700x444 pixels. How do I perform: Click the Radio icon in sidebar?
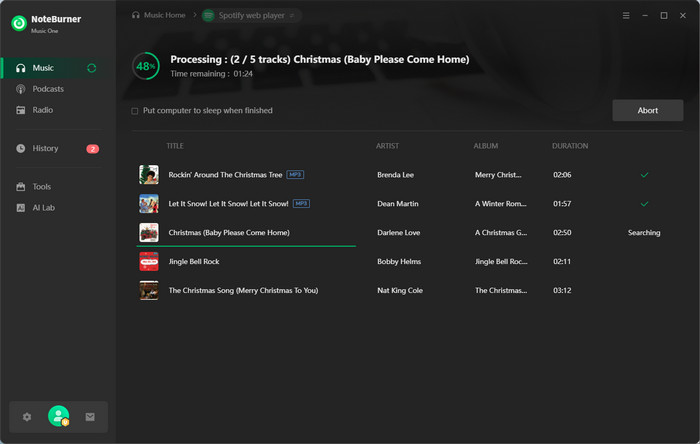pos(21,110)
